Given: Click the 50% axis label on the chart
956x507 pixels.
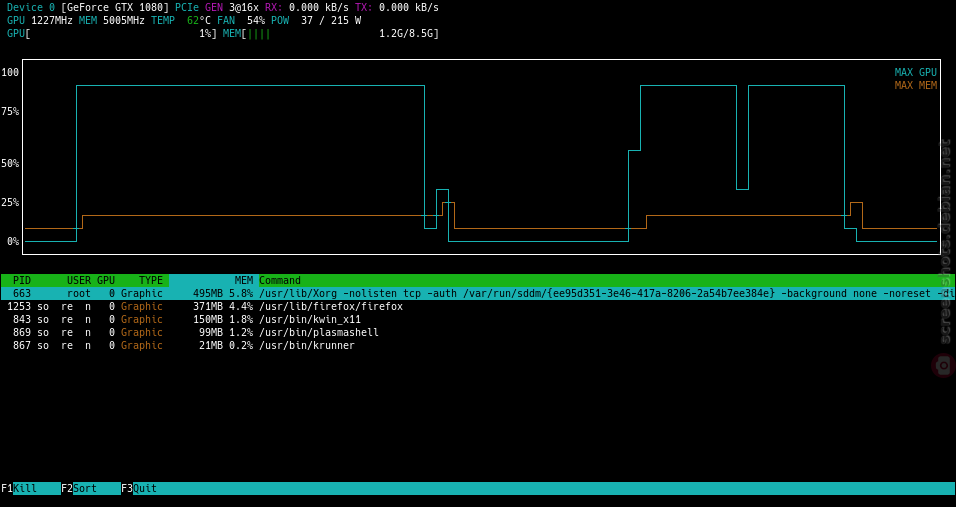Looking at the screenshot, I should coord(10,163).
